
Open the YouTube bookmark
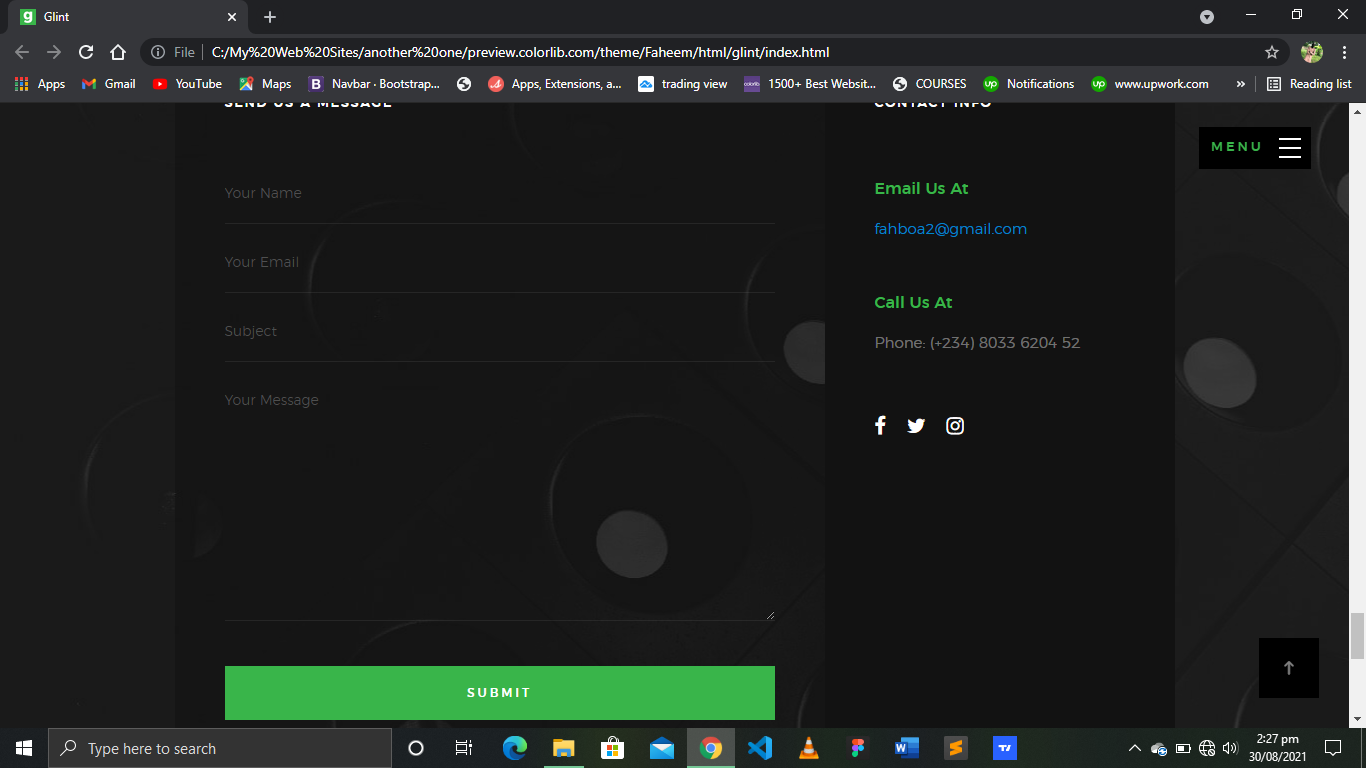pos(187,84)
